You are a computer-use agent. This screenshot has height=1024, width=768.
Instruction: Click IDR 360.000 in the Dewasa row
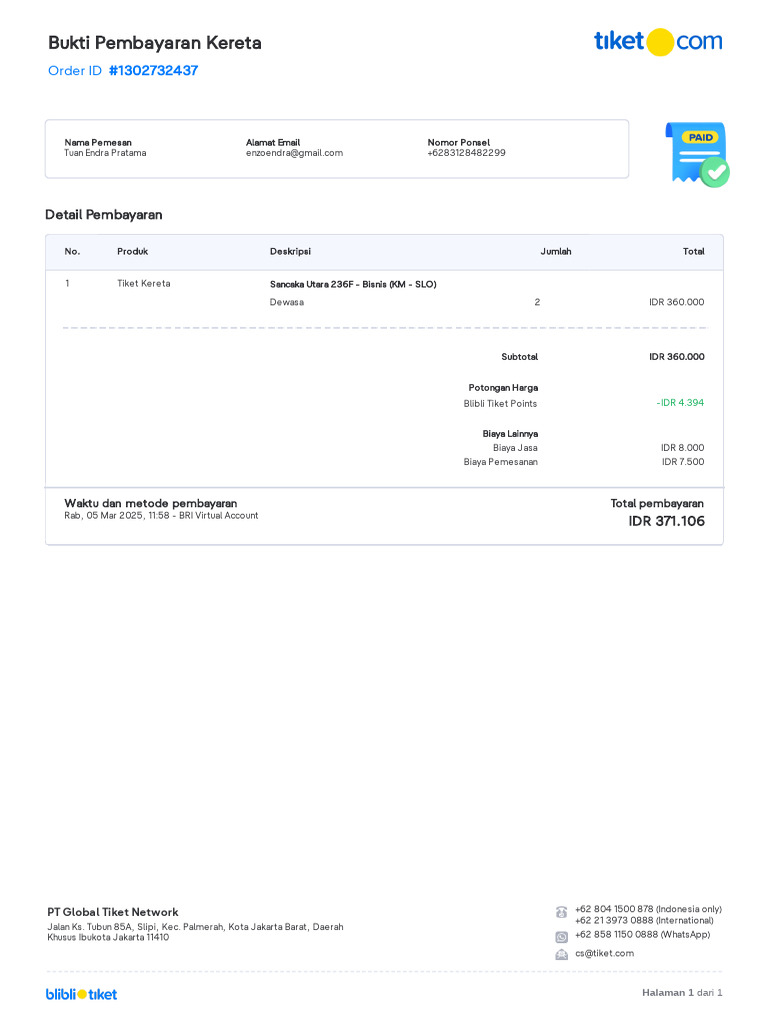coord(677,302)
